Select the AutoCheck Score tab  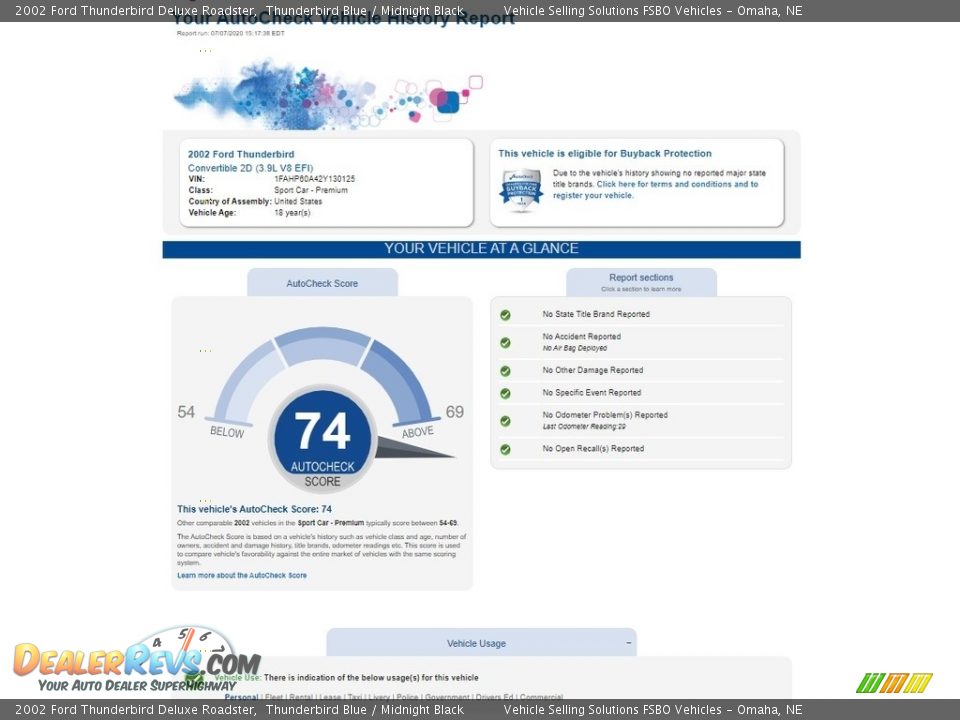click(x=322, y=283)
